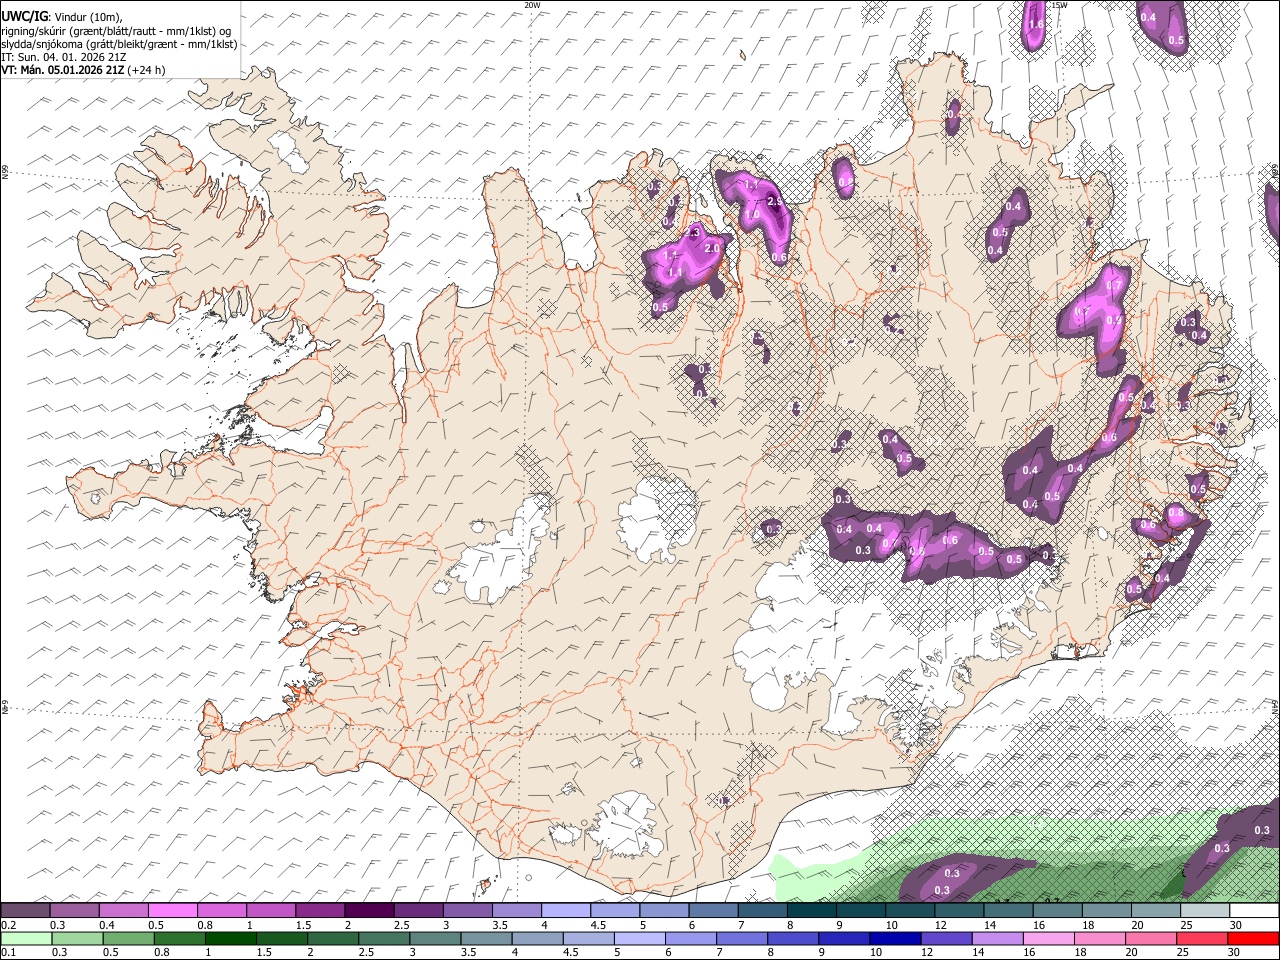The width and height of the screenshot is (1280, 960).
Task: Click the '0.4' label in upper legend row
Action: (107, 925)
